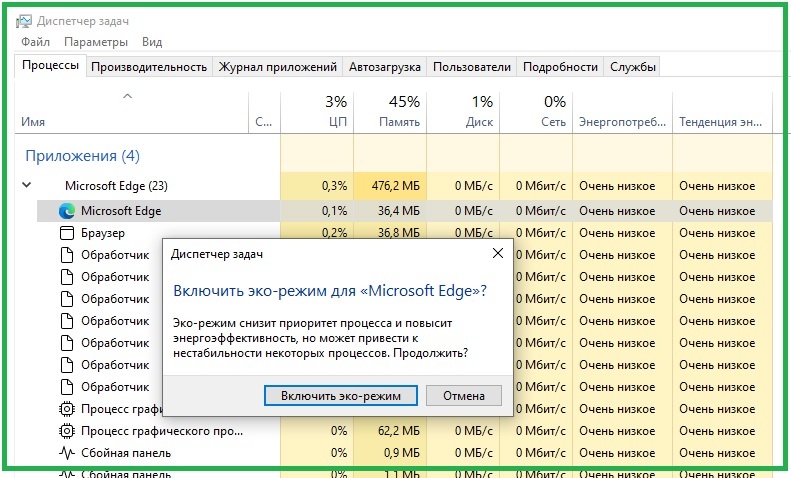
Task: Sort by ЦП 3% column header
Action: point(317,112)
